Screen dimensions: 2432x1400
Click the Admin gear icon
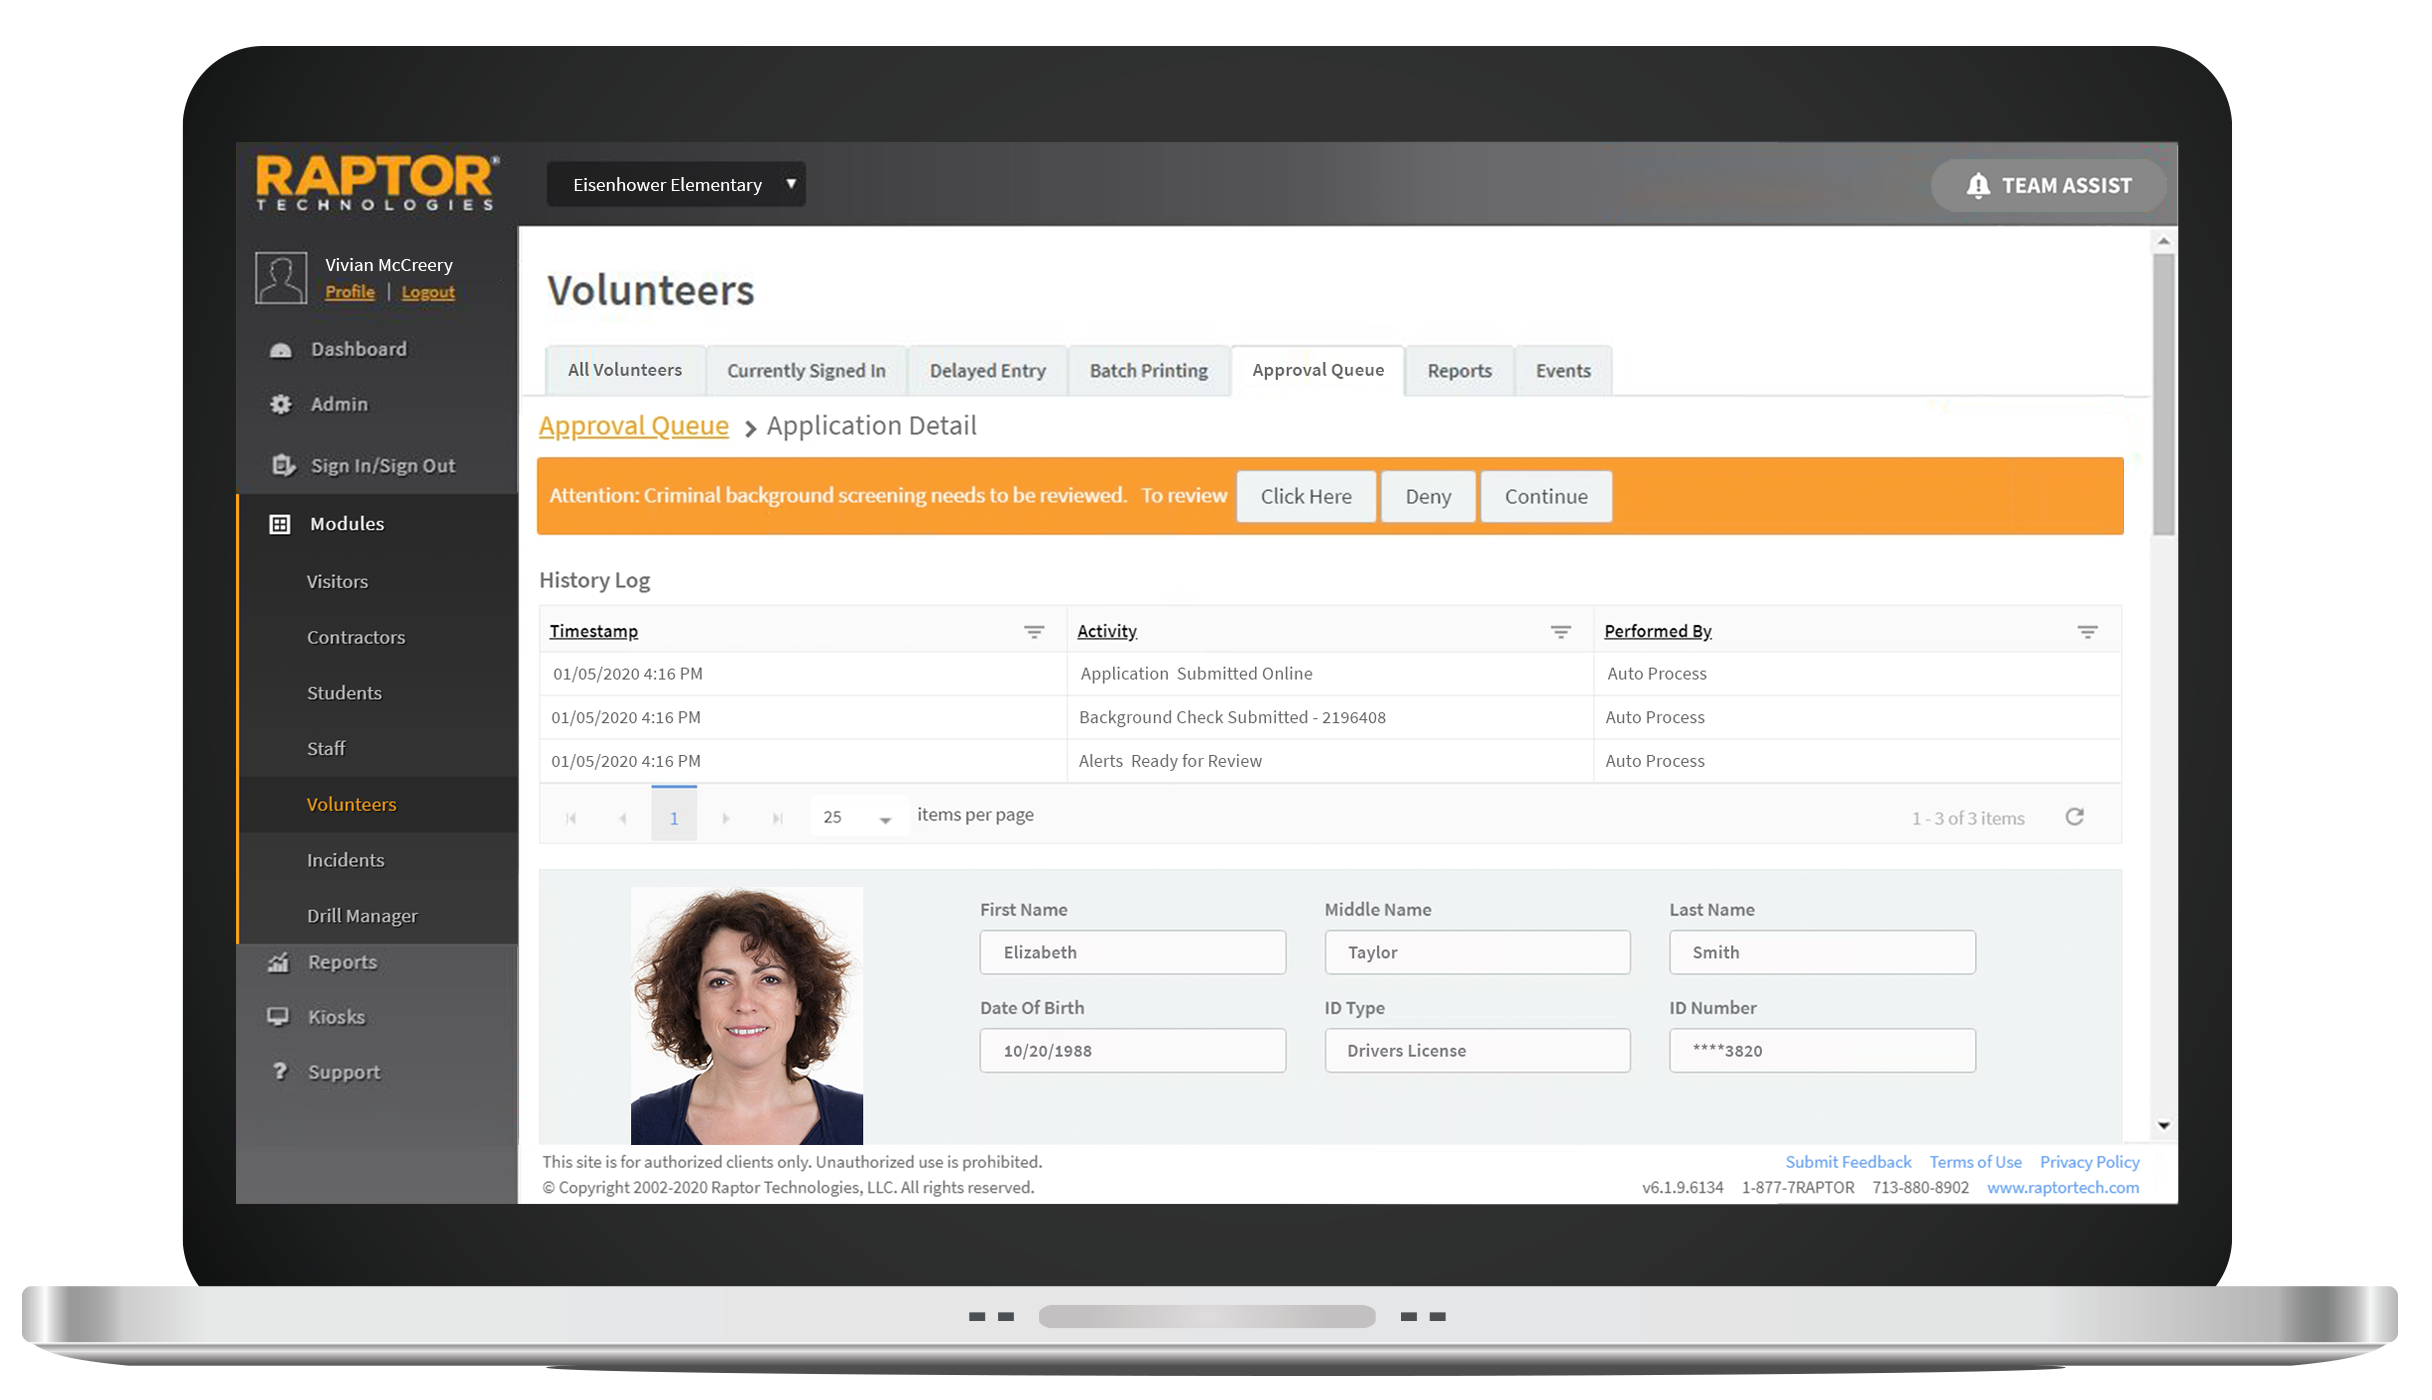tap(281, 404)
